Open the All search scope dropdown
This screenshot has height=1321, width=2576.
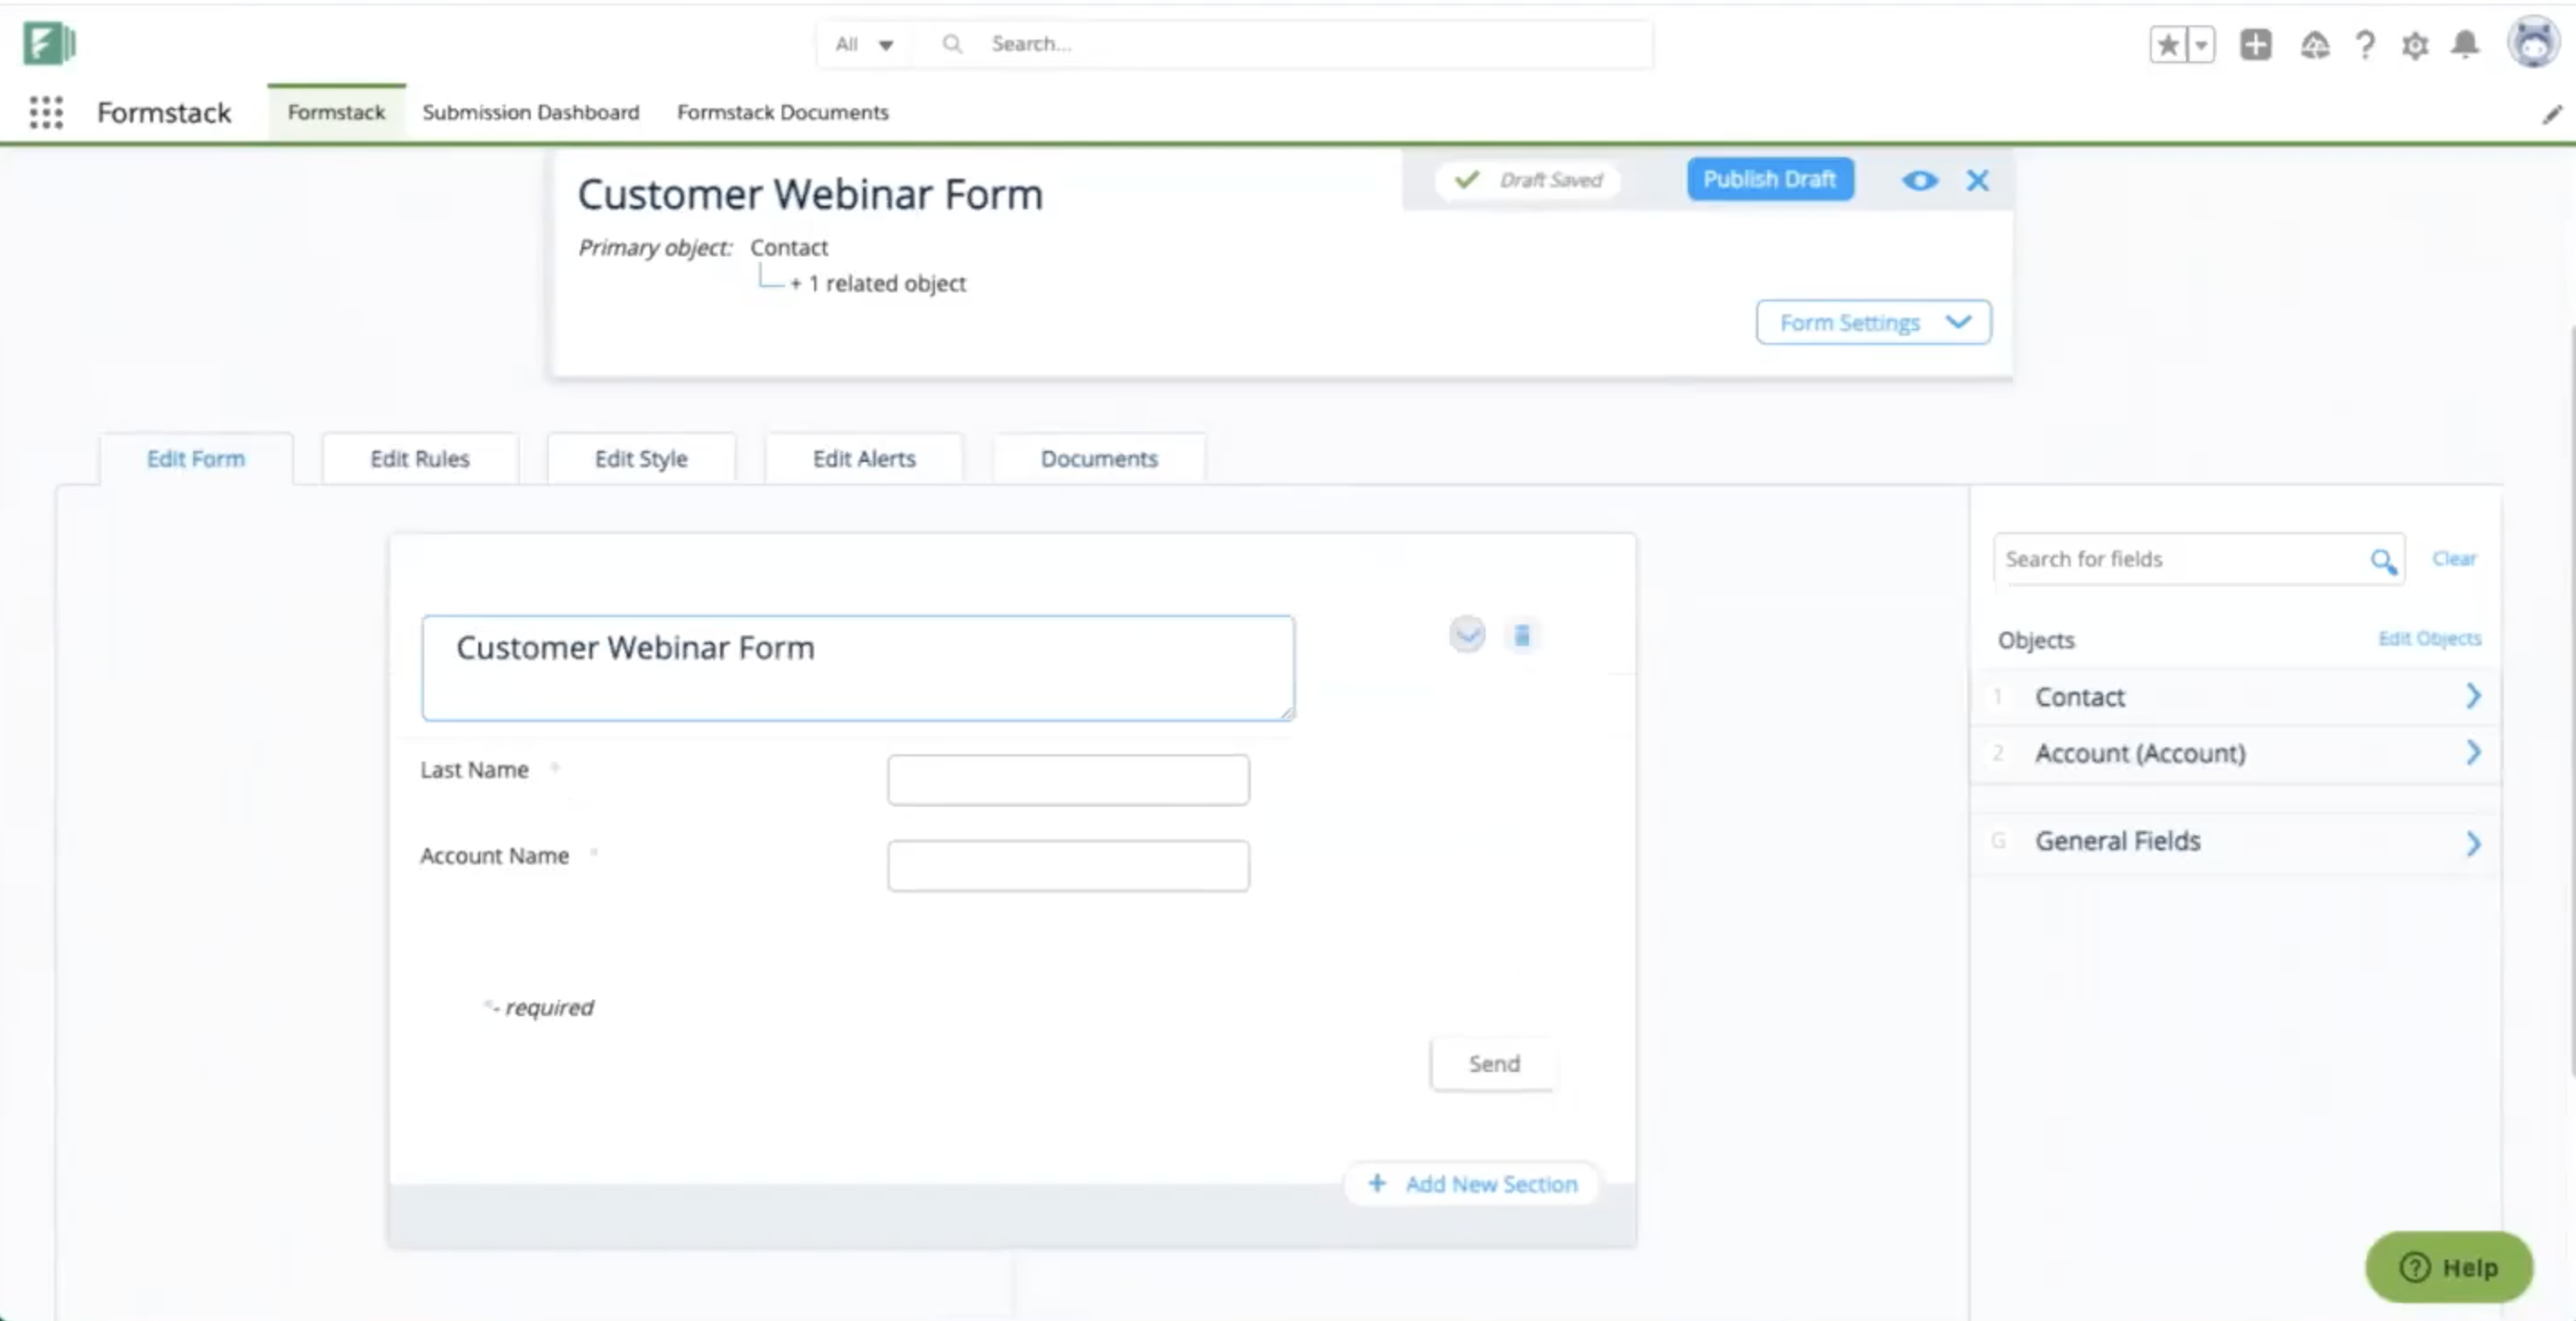[x=864, y=44]
